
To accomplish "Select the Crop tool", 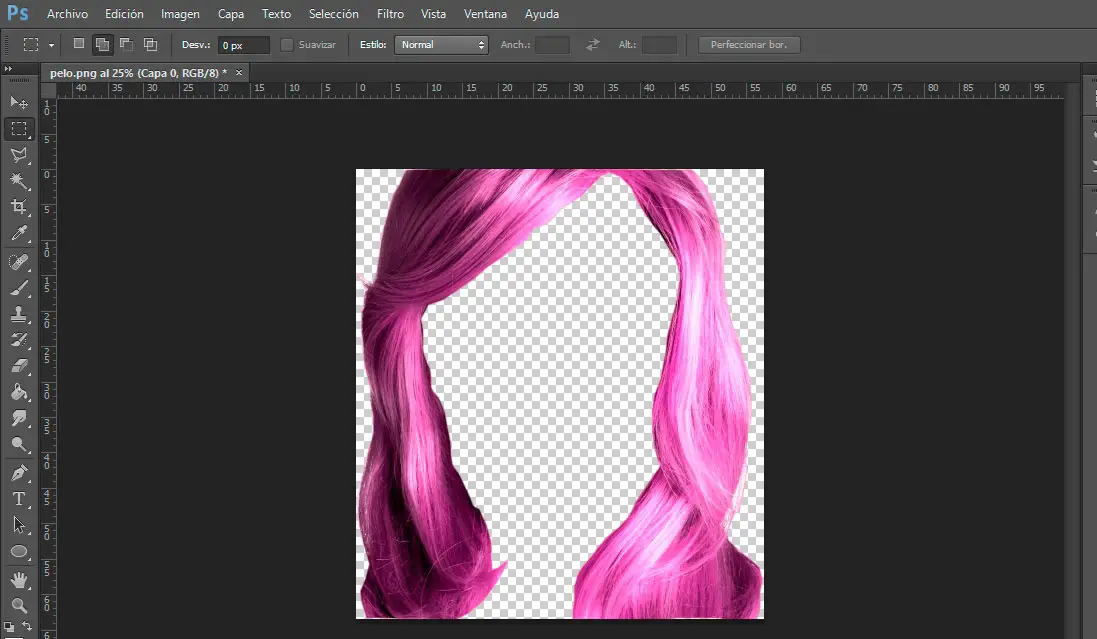I will (19, 207).
